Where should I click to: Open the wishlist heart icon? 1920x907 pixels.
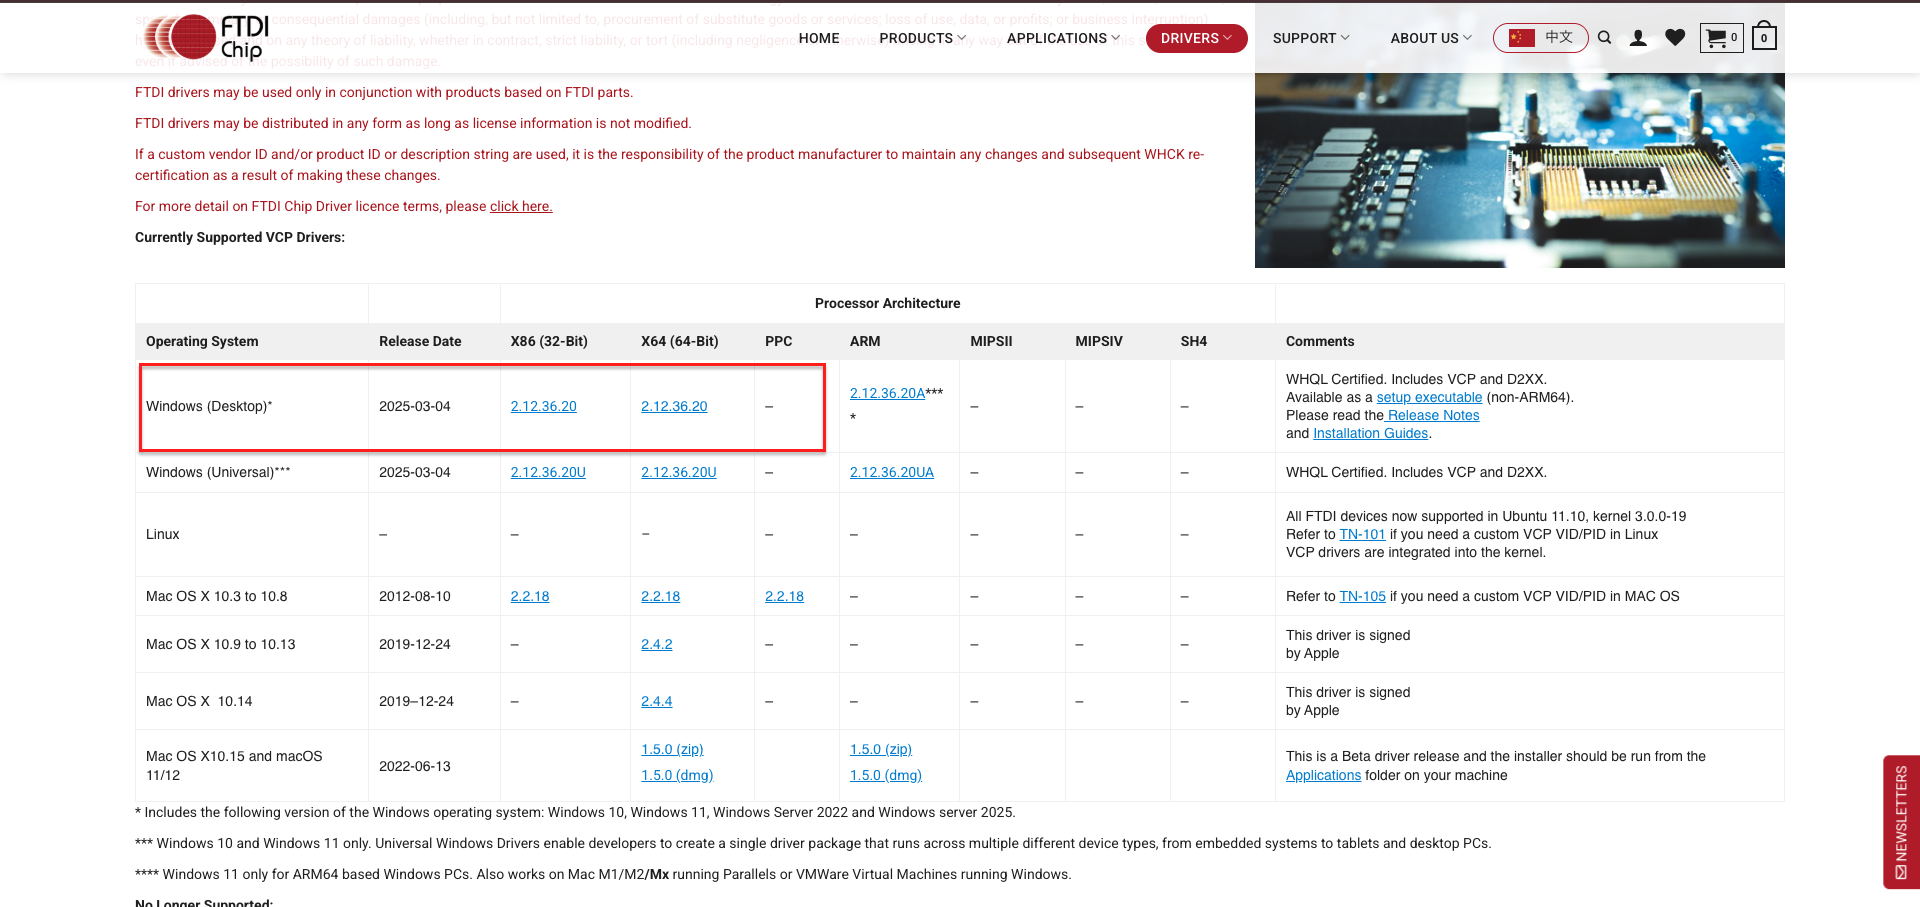[1675, 38]
